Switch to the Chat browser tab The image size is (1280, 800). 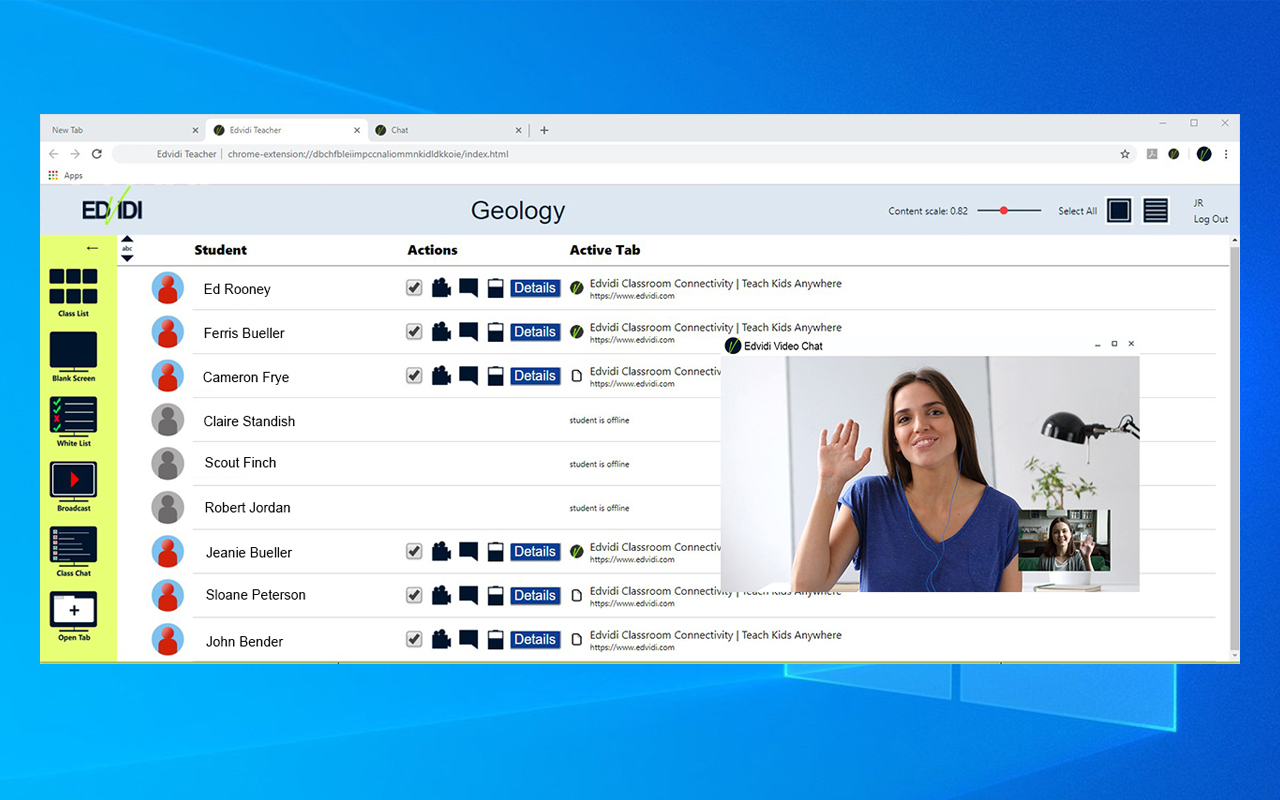448,130
